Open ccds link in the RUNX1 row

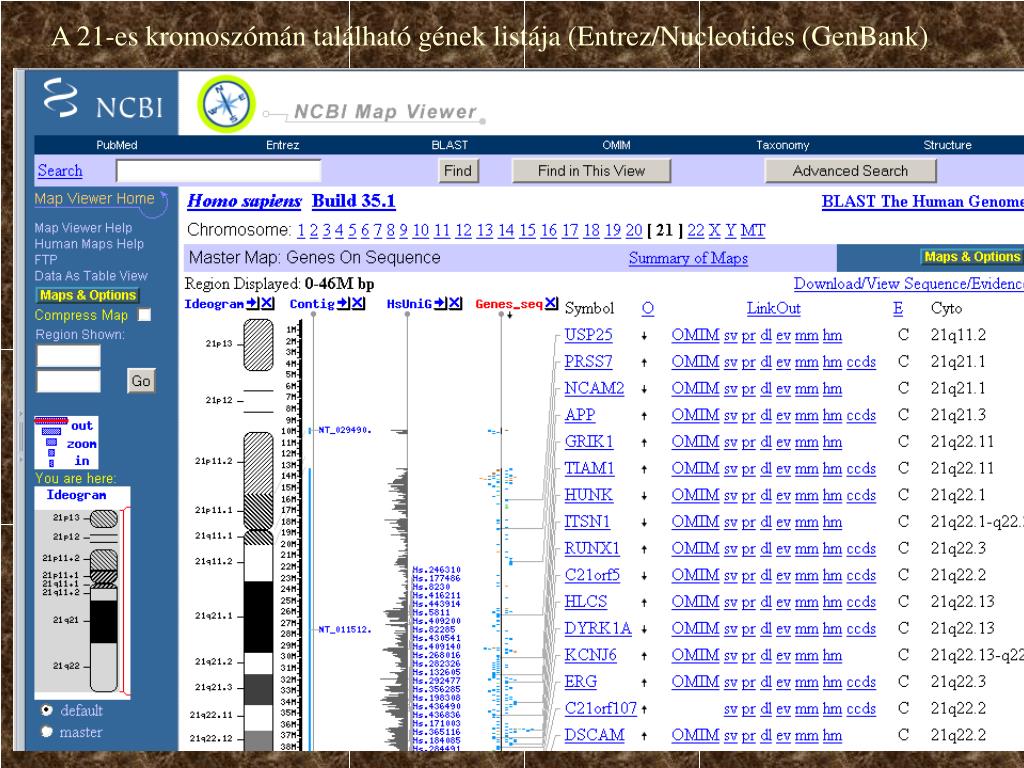pyautogui.click(x=861, y=549)
